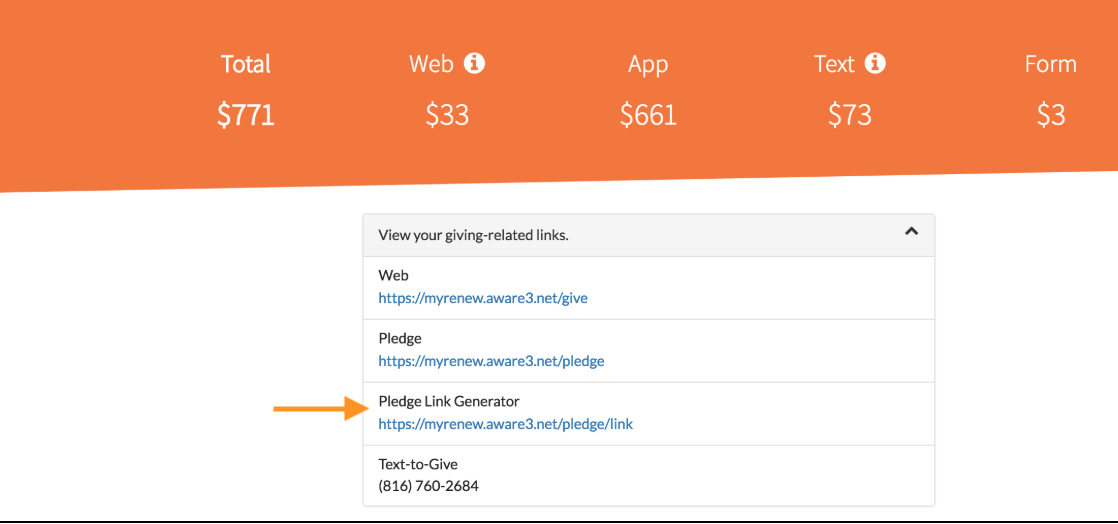
Task: Click the Total giving label
Action: (246, 64)
